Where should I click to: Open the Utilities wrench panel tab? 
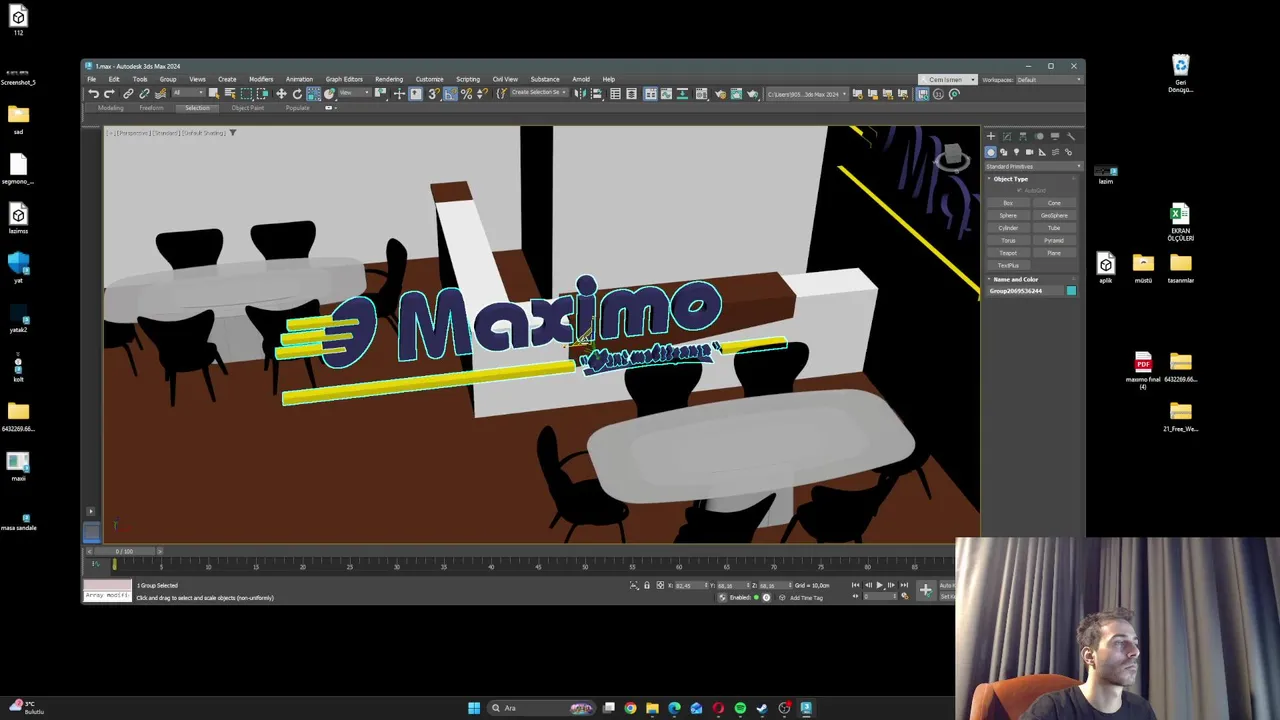[x=1071, y=136]
